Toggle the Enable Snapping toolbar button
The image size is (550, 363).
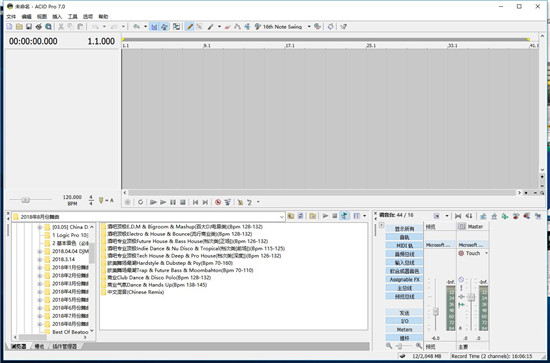pos(154,27)
